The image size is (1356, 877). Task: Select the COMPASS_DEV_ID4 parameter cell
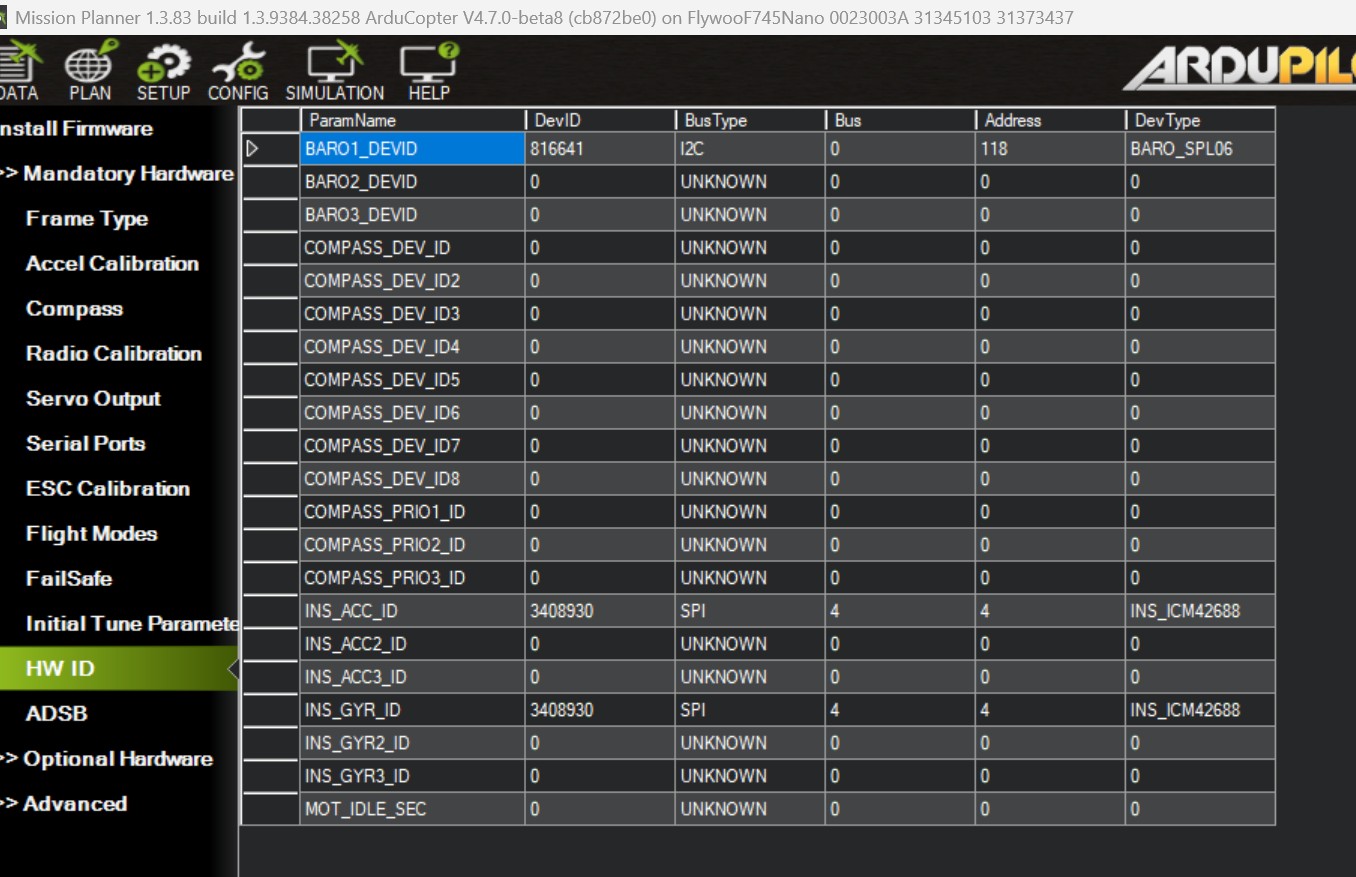click(413, 347)
